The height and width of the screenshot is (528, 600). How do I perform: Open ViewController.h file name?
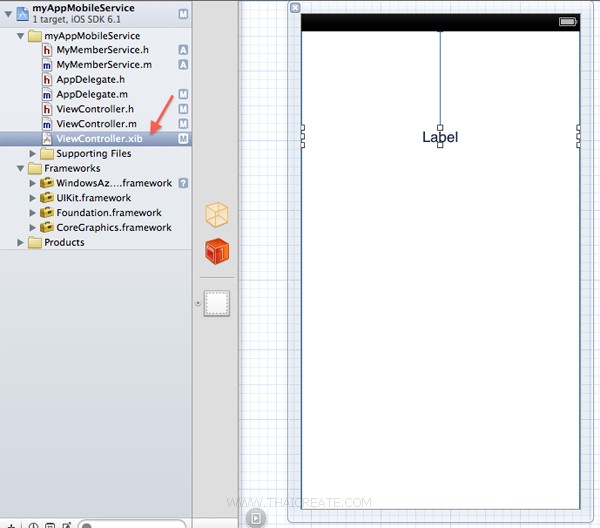[x=95, y=109]
